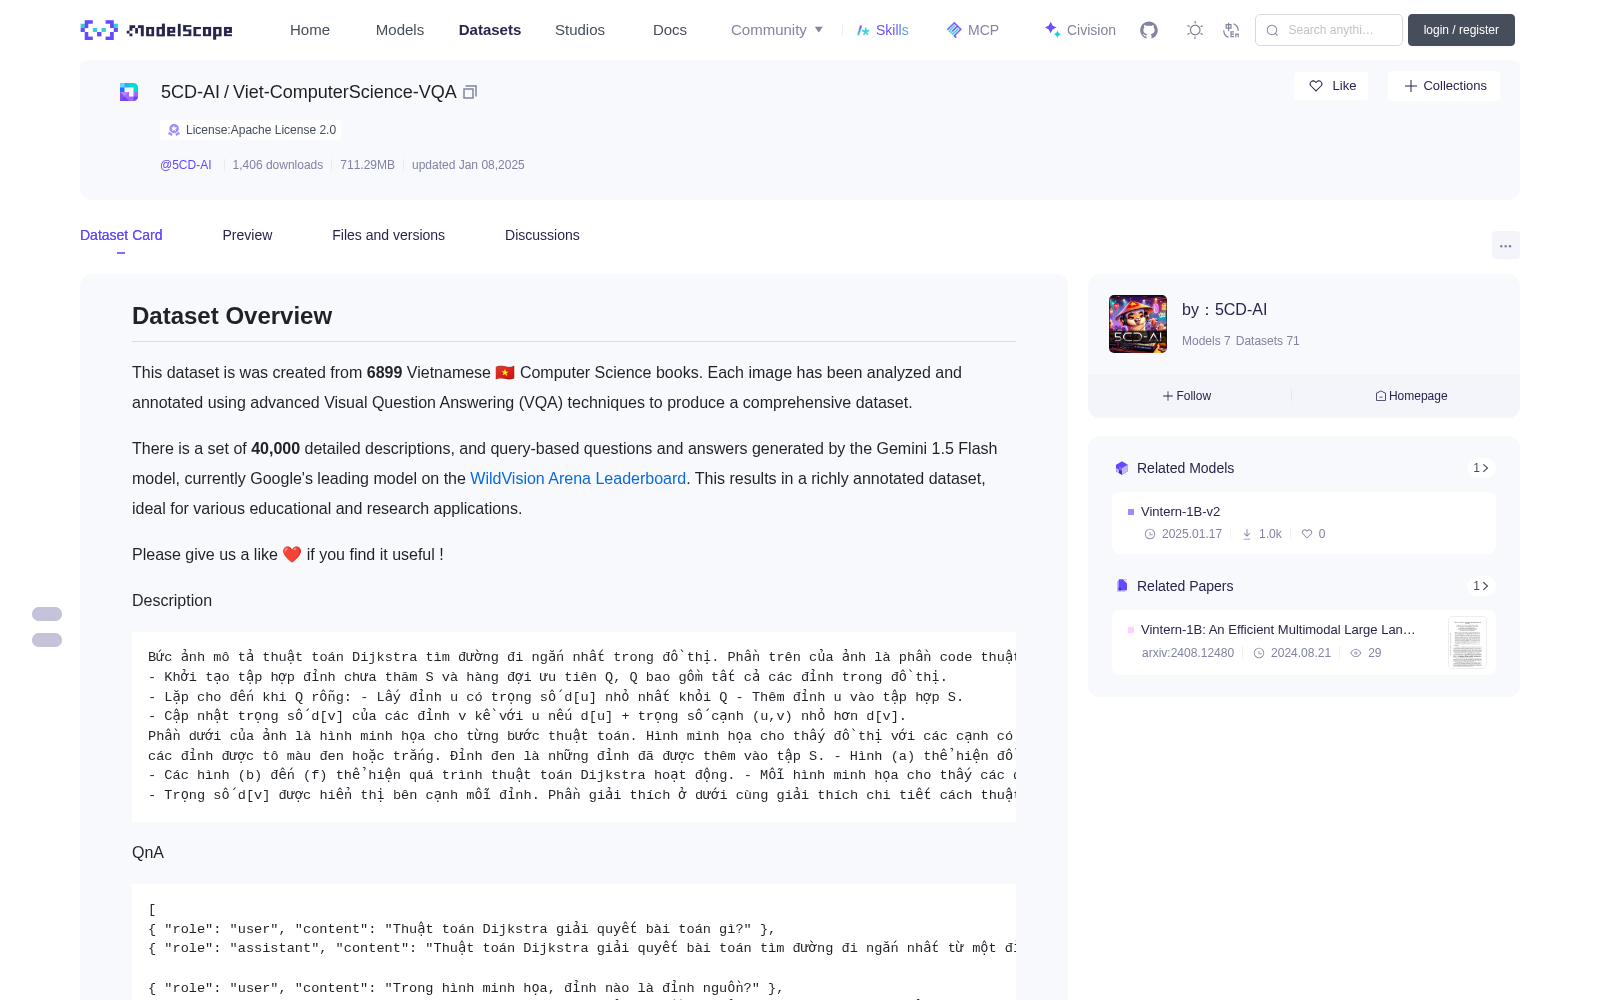The height and width of the screenshot is (1000, 1600).
Task: Open the GitHub icon link
Action: click(1149, 30)
